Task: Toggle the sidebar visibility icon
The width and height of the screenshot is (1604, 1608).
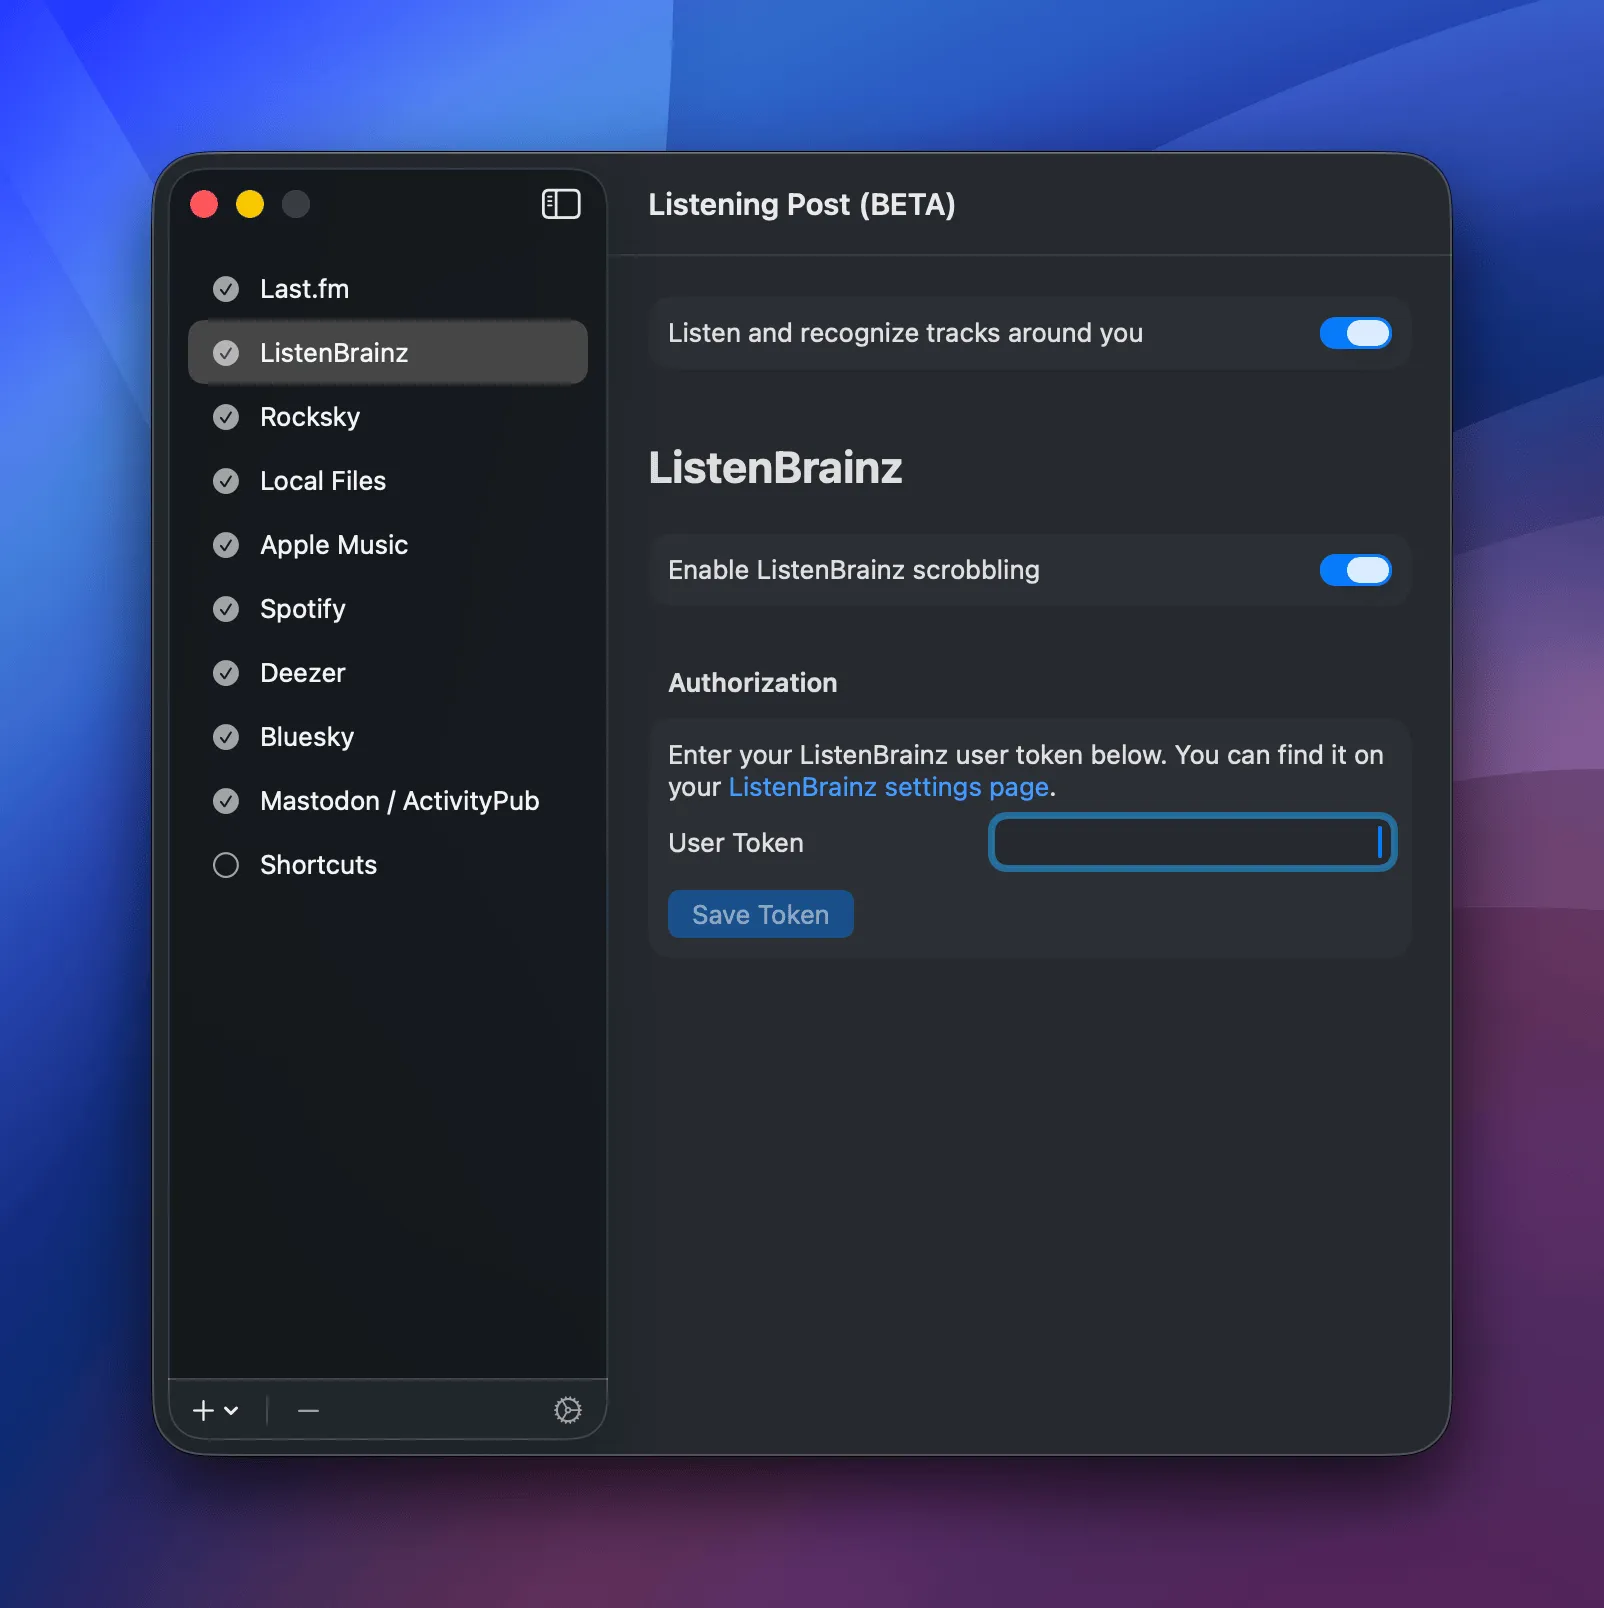Action: coord(560,204)
